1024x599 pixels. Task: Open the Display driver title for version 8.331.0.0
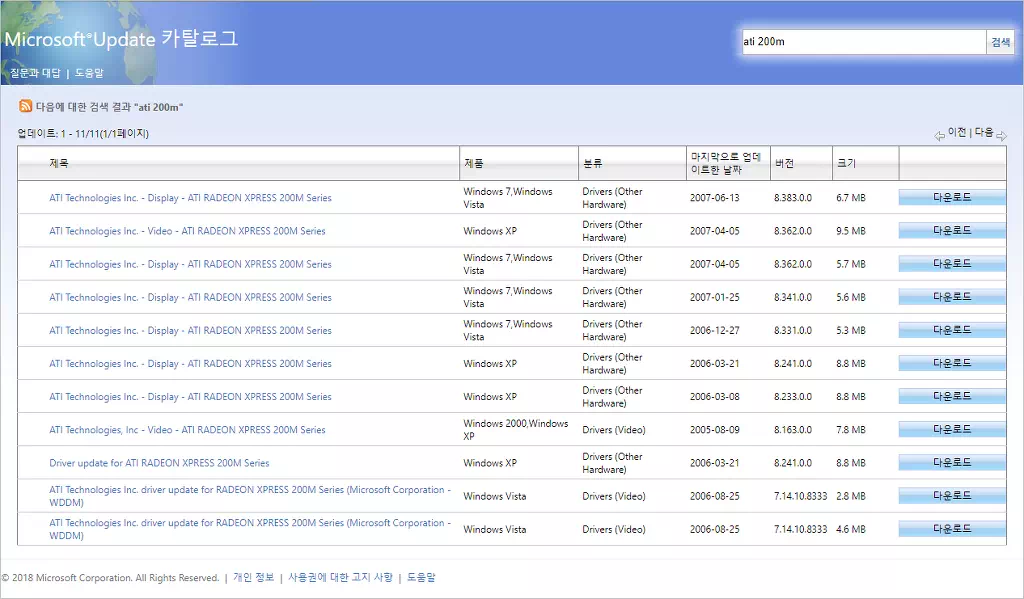pos(190,331)
